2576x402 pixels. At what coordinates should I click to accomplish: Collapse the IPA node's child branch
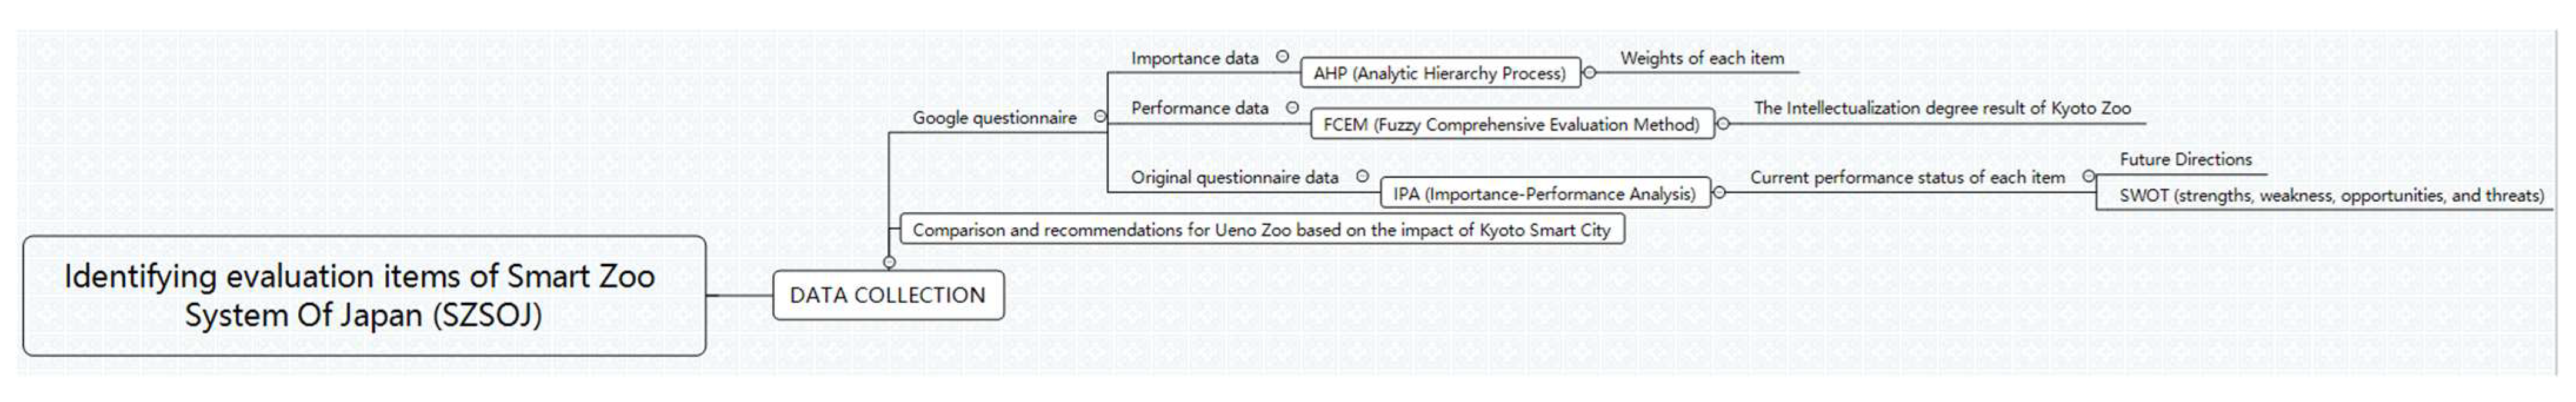click(x=1719, y=193)
